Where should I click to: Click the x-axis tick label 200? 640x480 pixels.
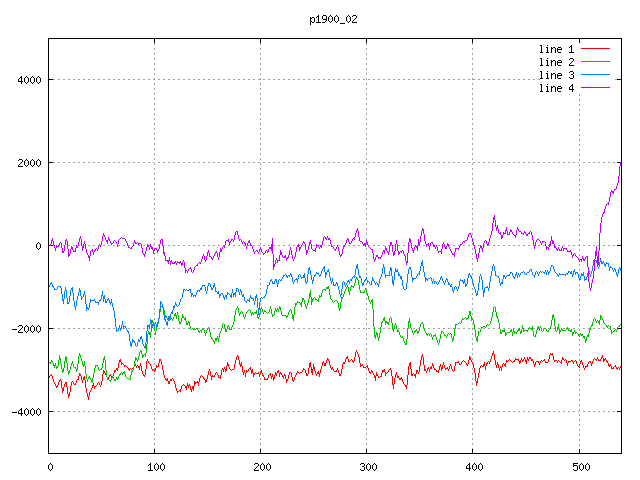pyautogui.click(x=261, y=466)
